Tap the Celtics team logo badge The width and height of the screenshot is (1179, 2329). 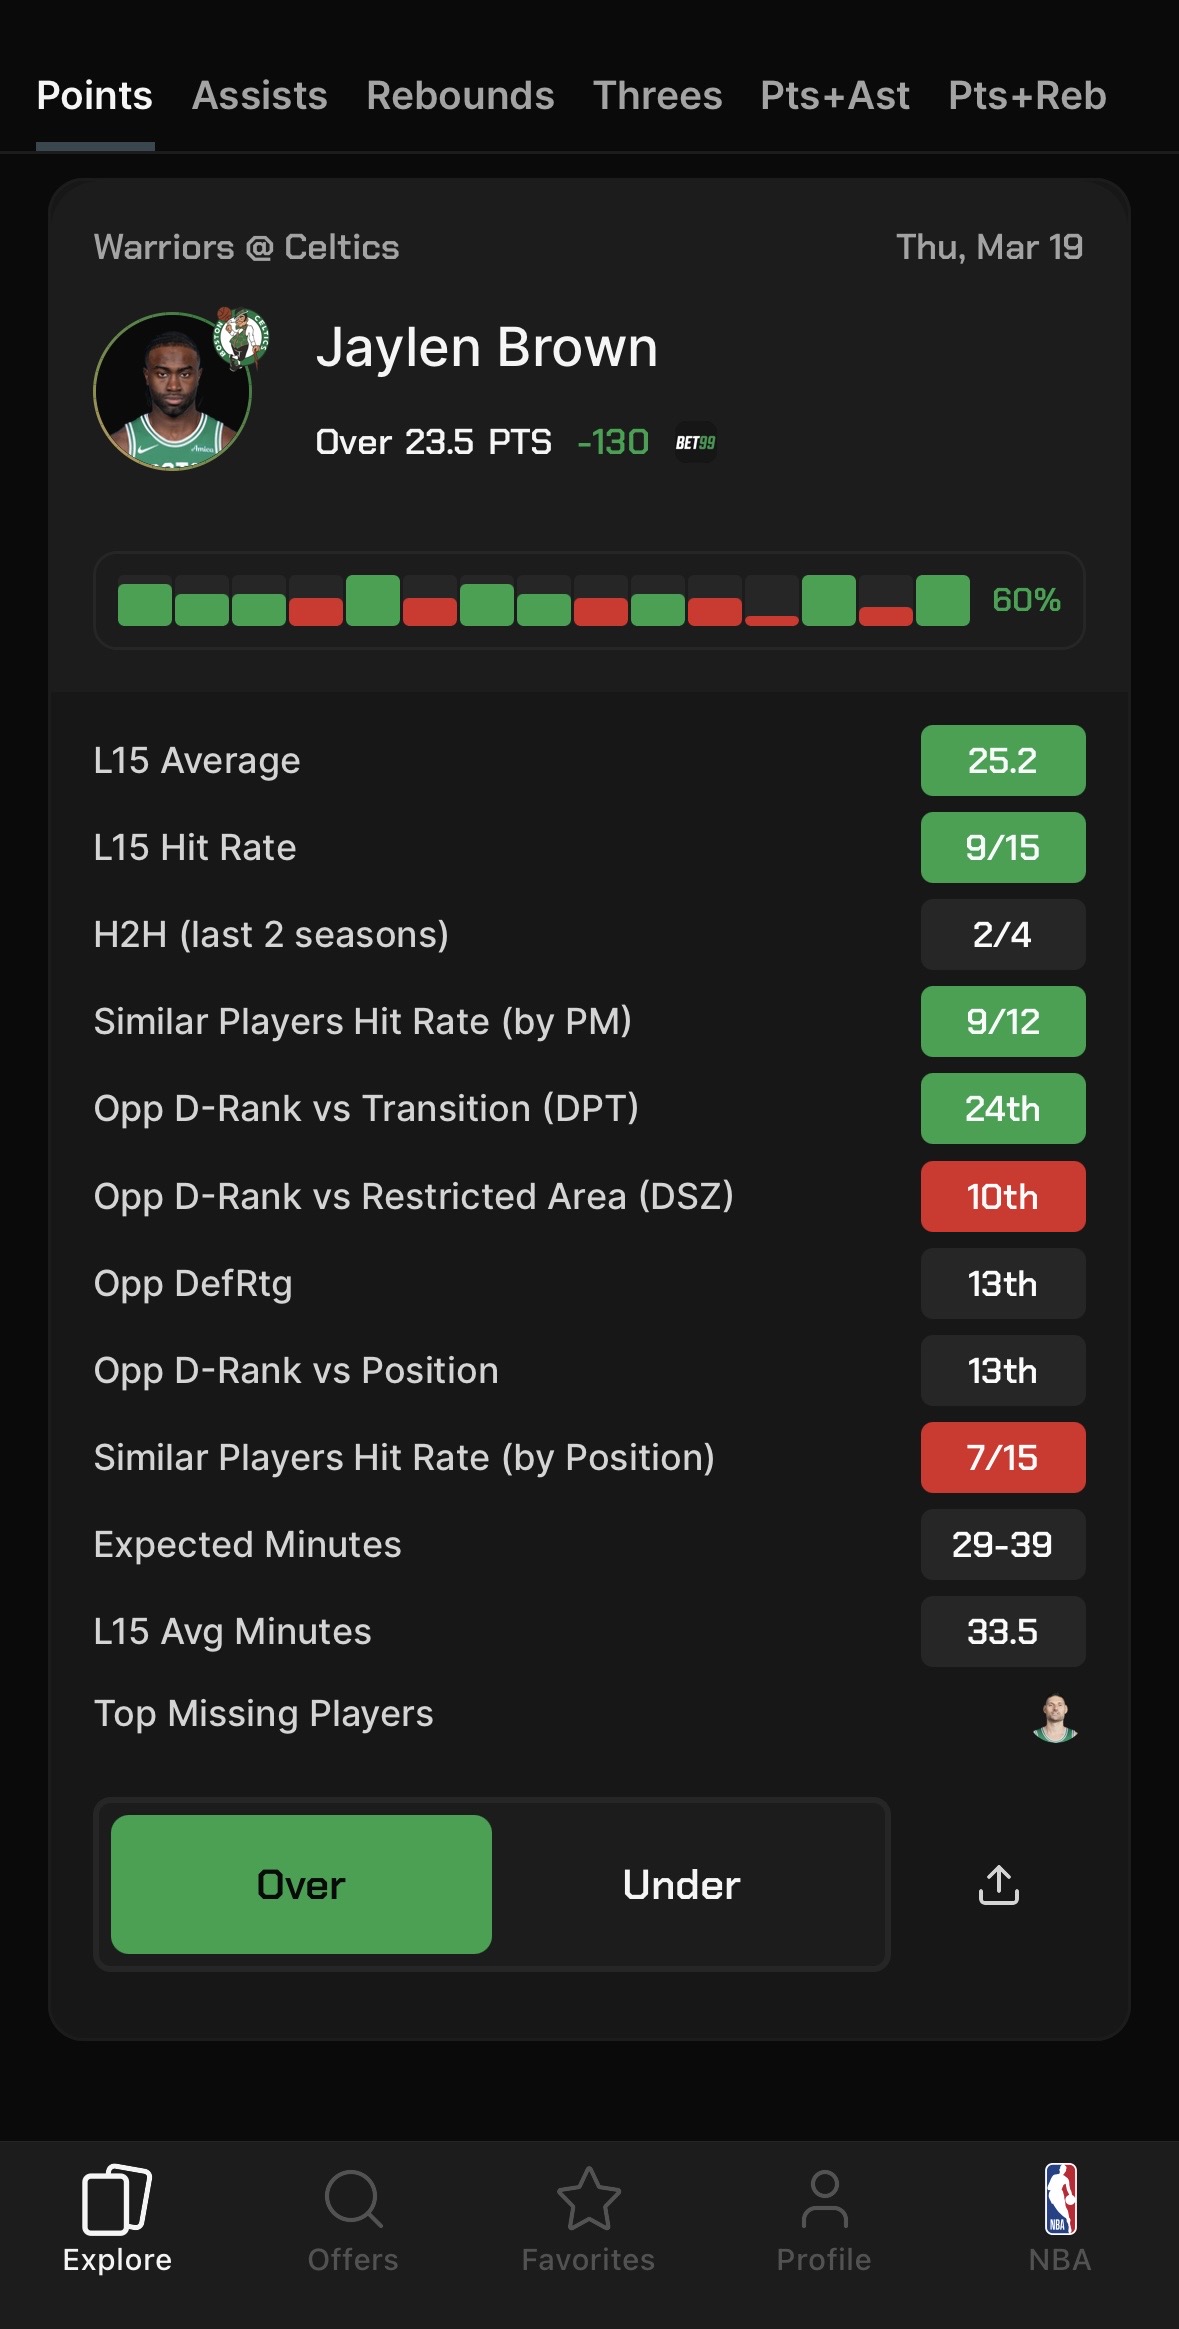(241, 337)
